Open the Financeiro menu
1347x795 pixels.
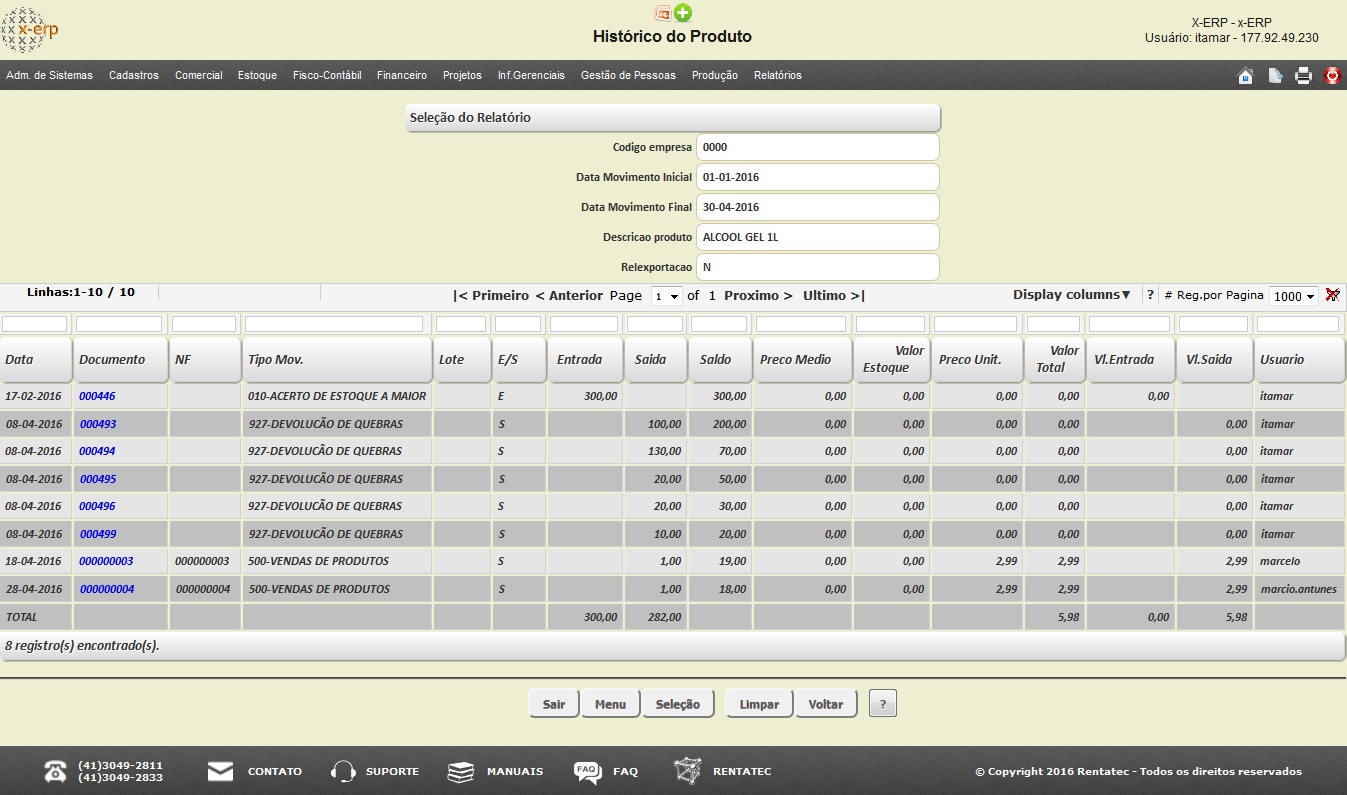coord(402,75)
